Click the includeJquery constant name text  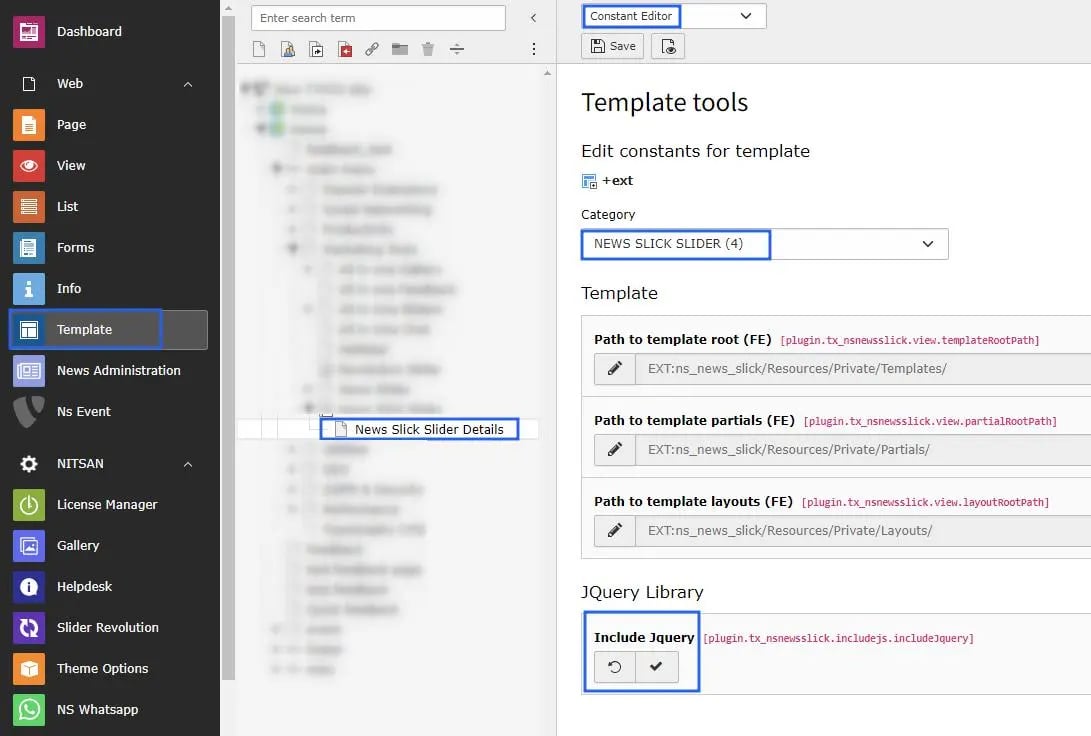tap(838, 639)
